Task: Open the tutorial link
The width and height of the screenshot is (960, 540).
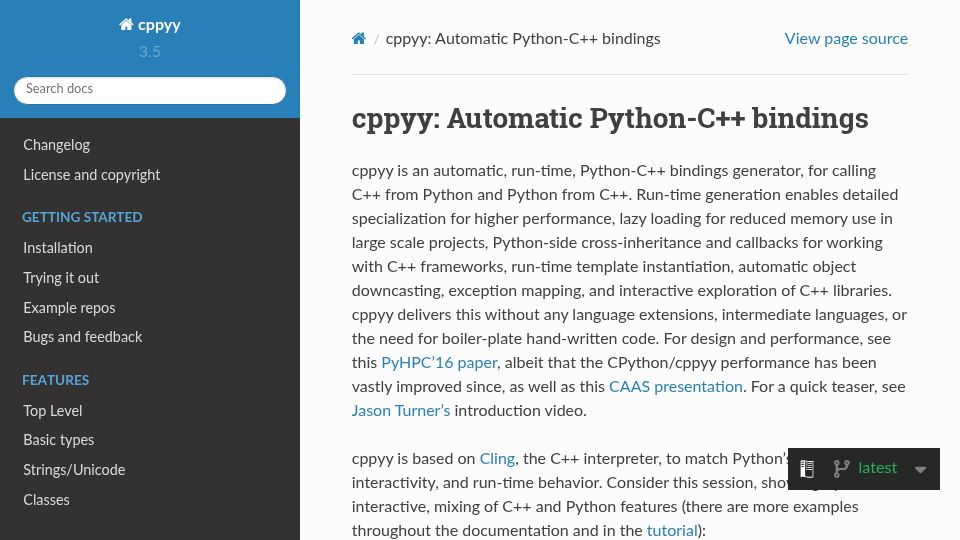Action: pos(672,531)
